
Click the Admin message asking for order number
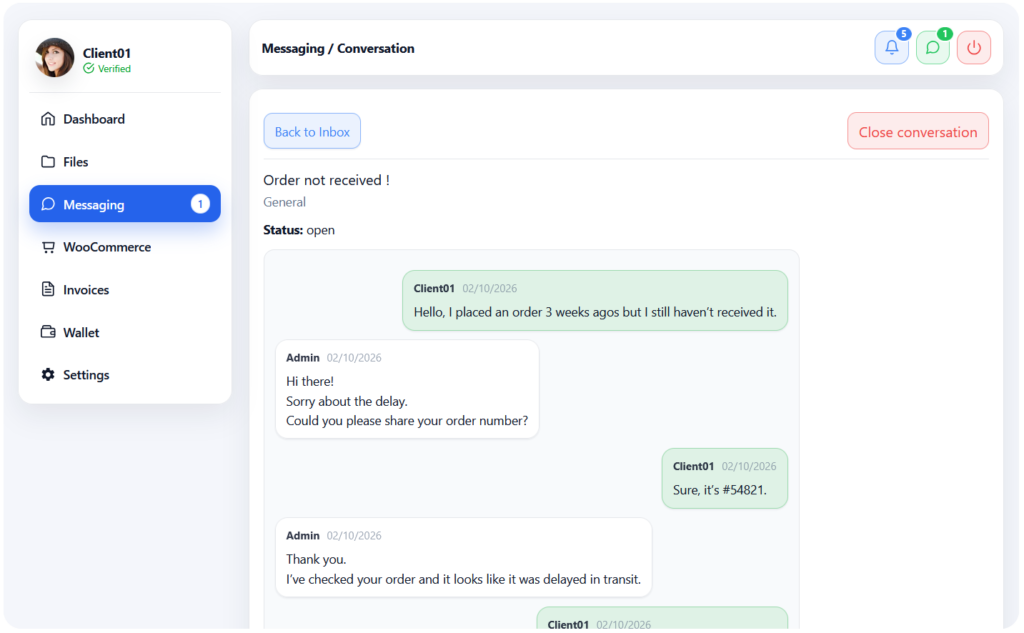point(407,389)
